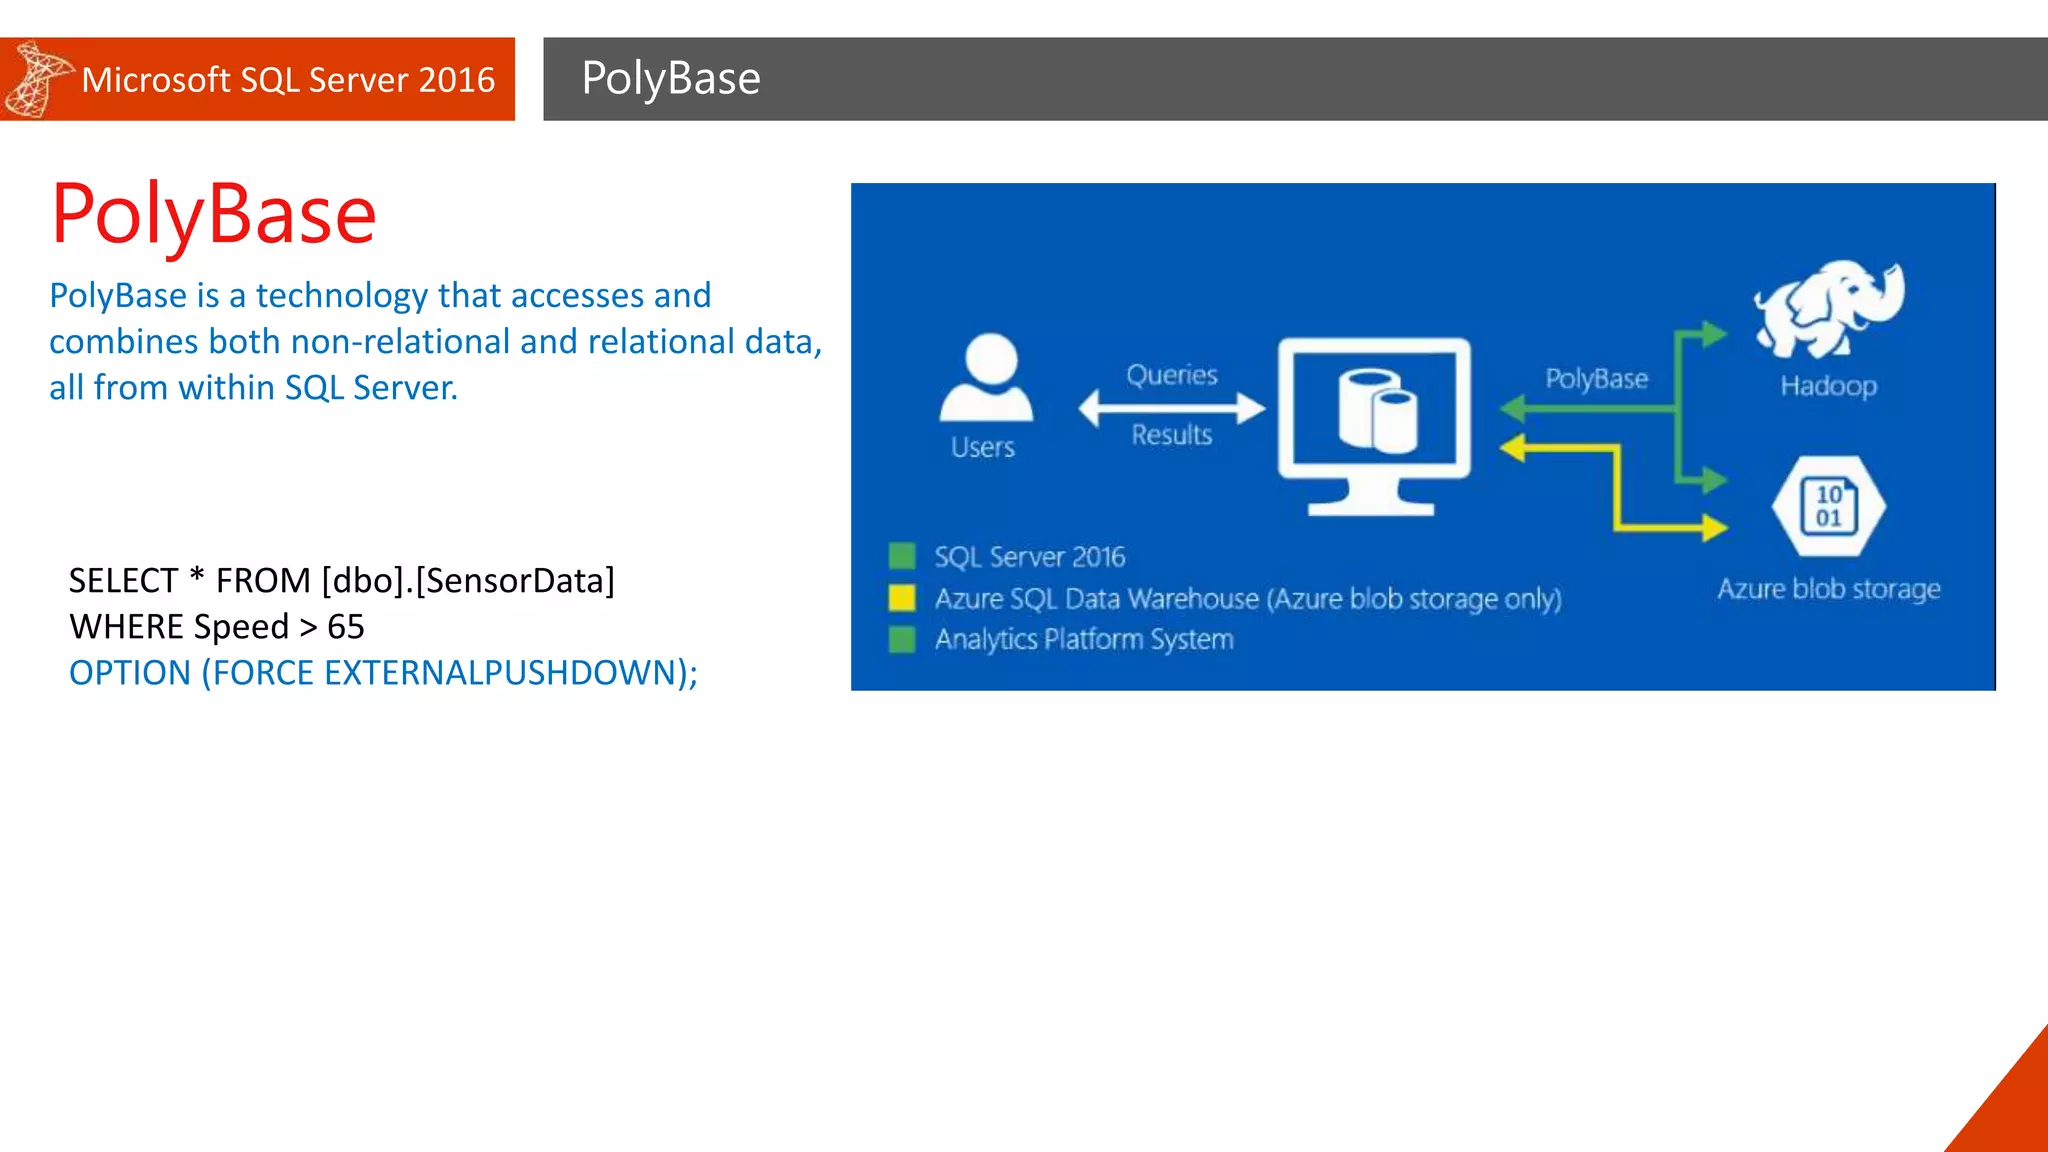2048x1152 pixels.
Task: Click the yellow Azure SQL Data Warehouse legend square
Action: click(902, 598)
